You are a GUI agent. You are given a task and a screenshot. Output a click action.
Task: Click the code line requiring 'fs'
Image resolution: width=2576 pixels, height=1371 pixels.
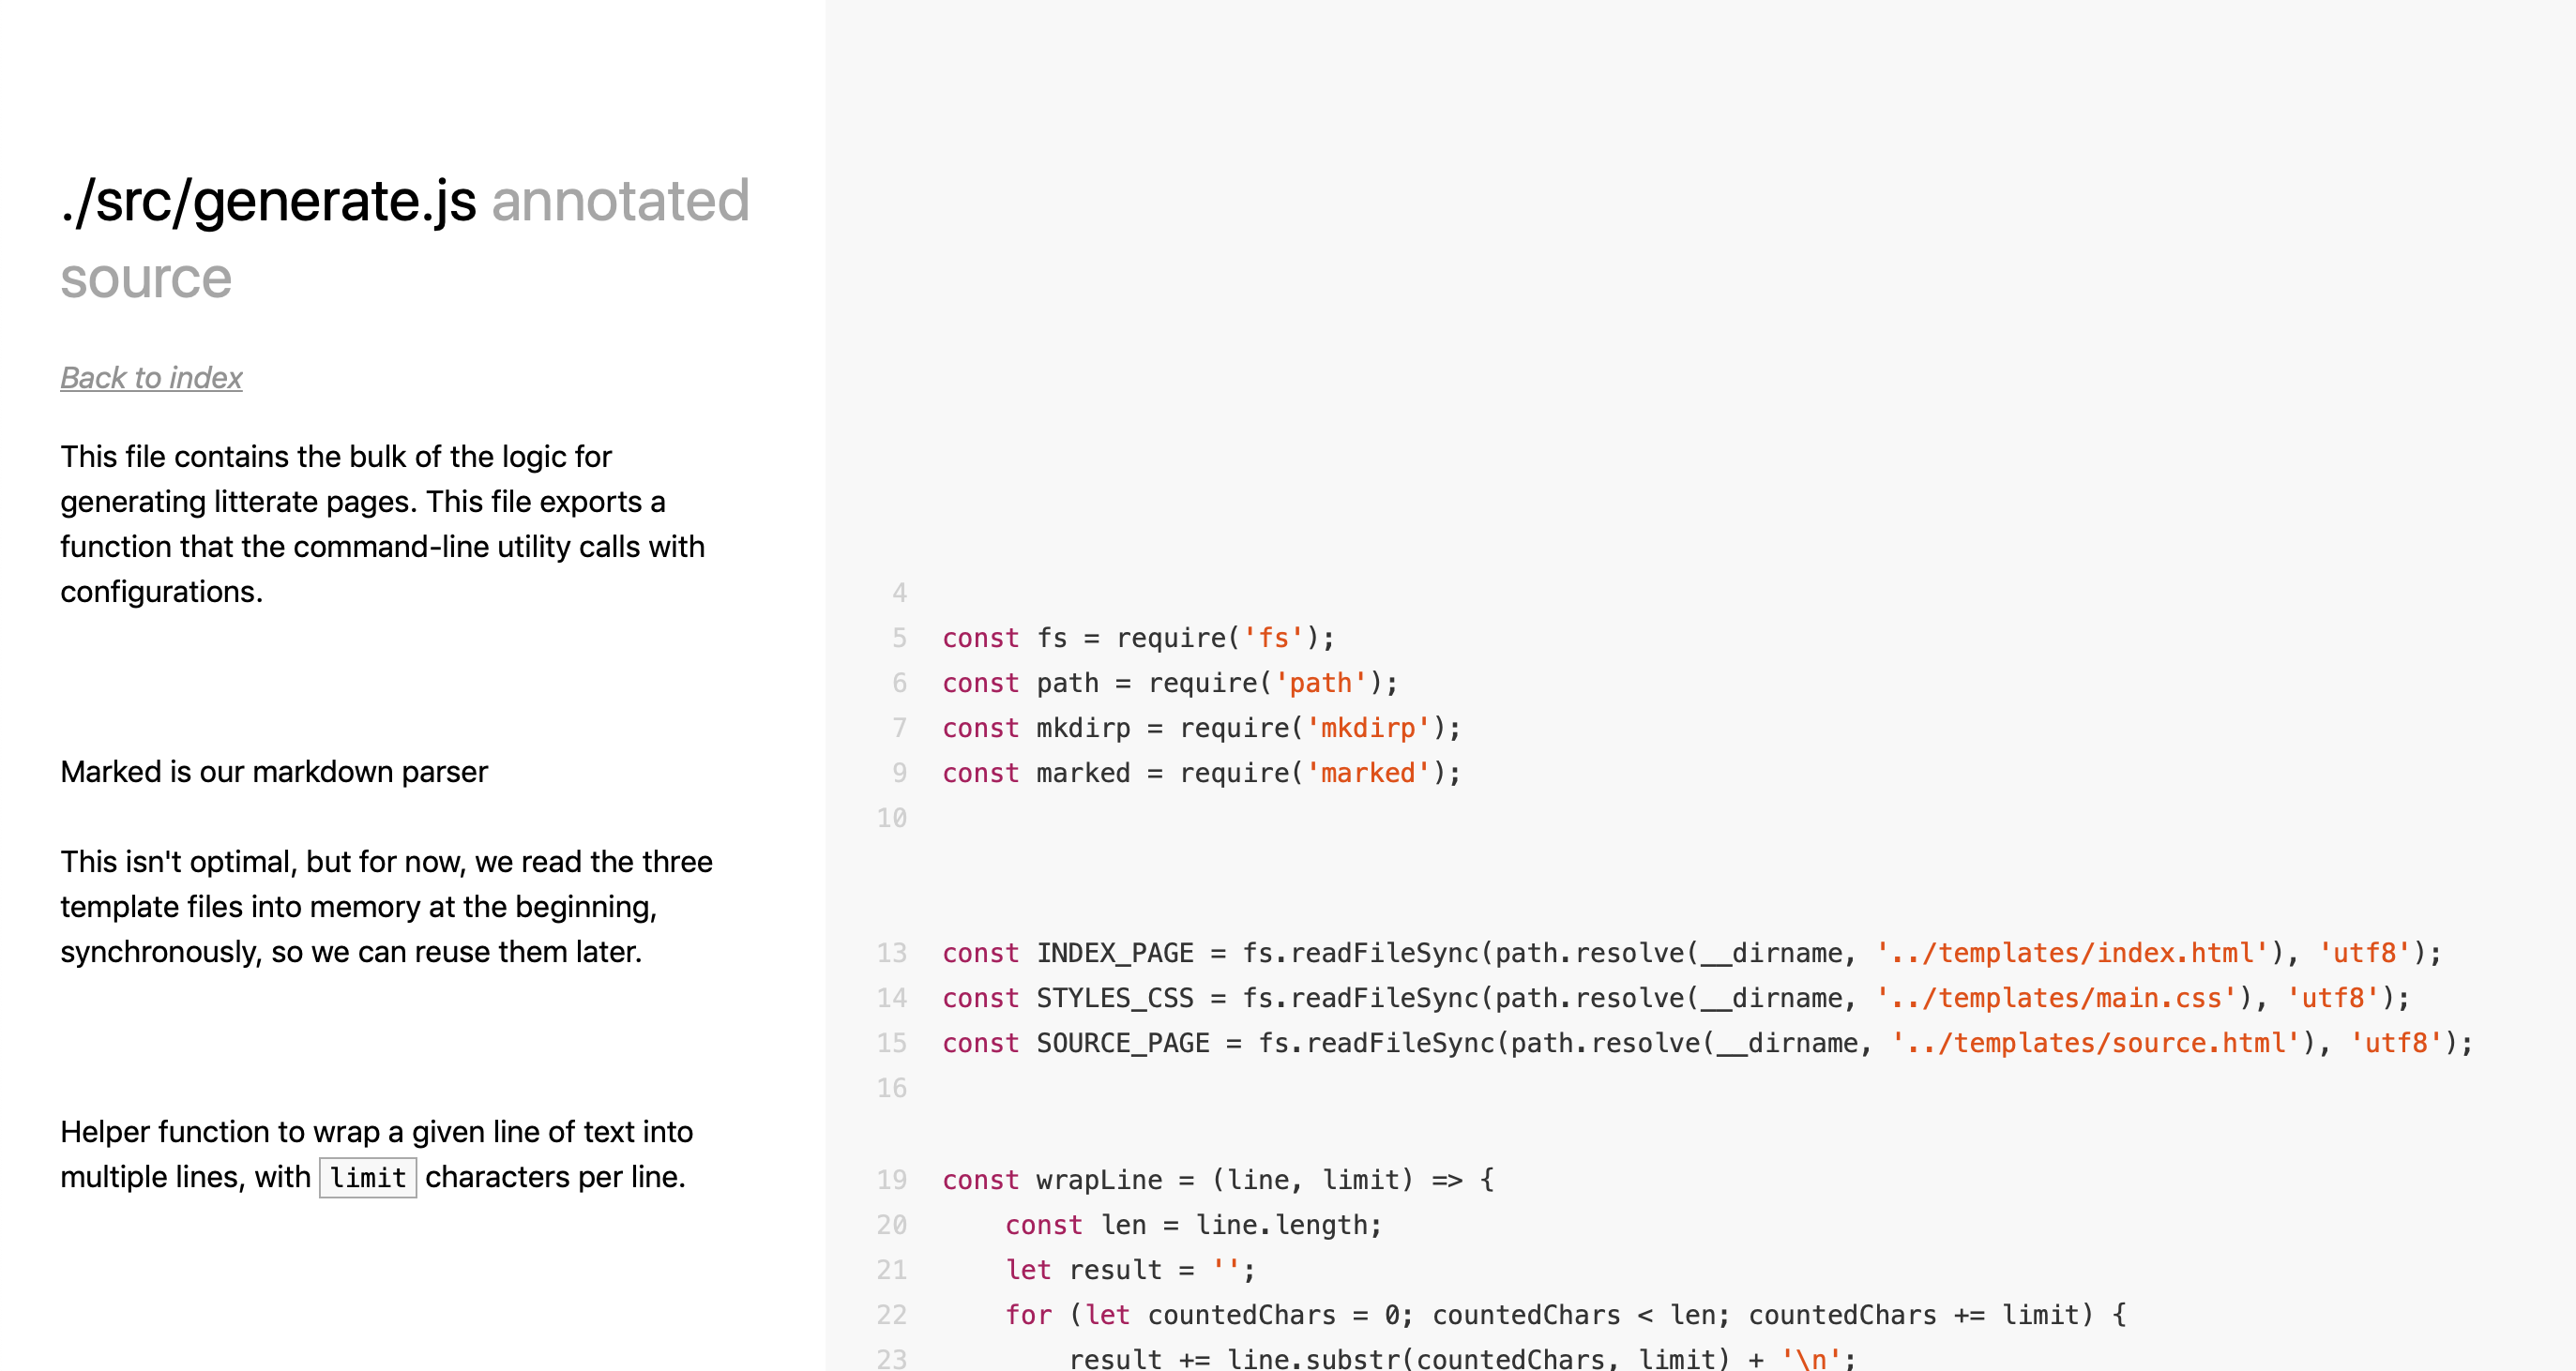pyautogui.click(x=1138, y=638)
